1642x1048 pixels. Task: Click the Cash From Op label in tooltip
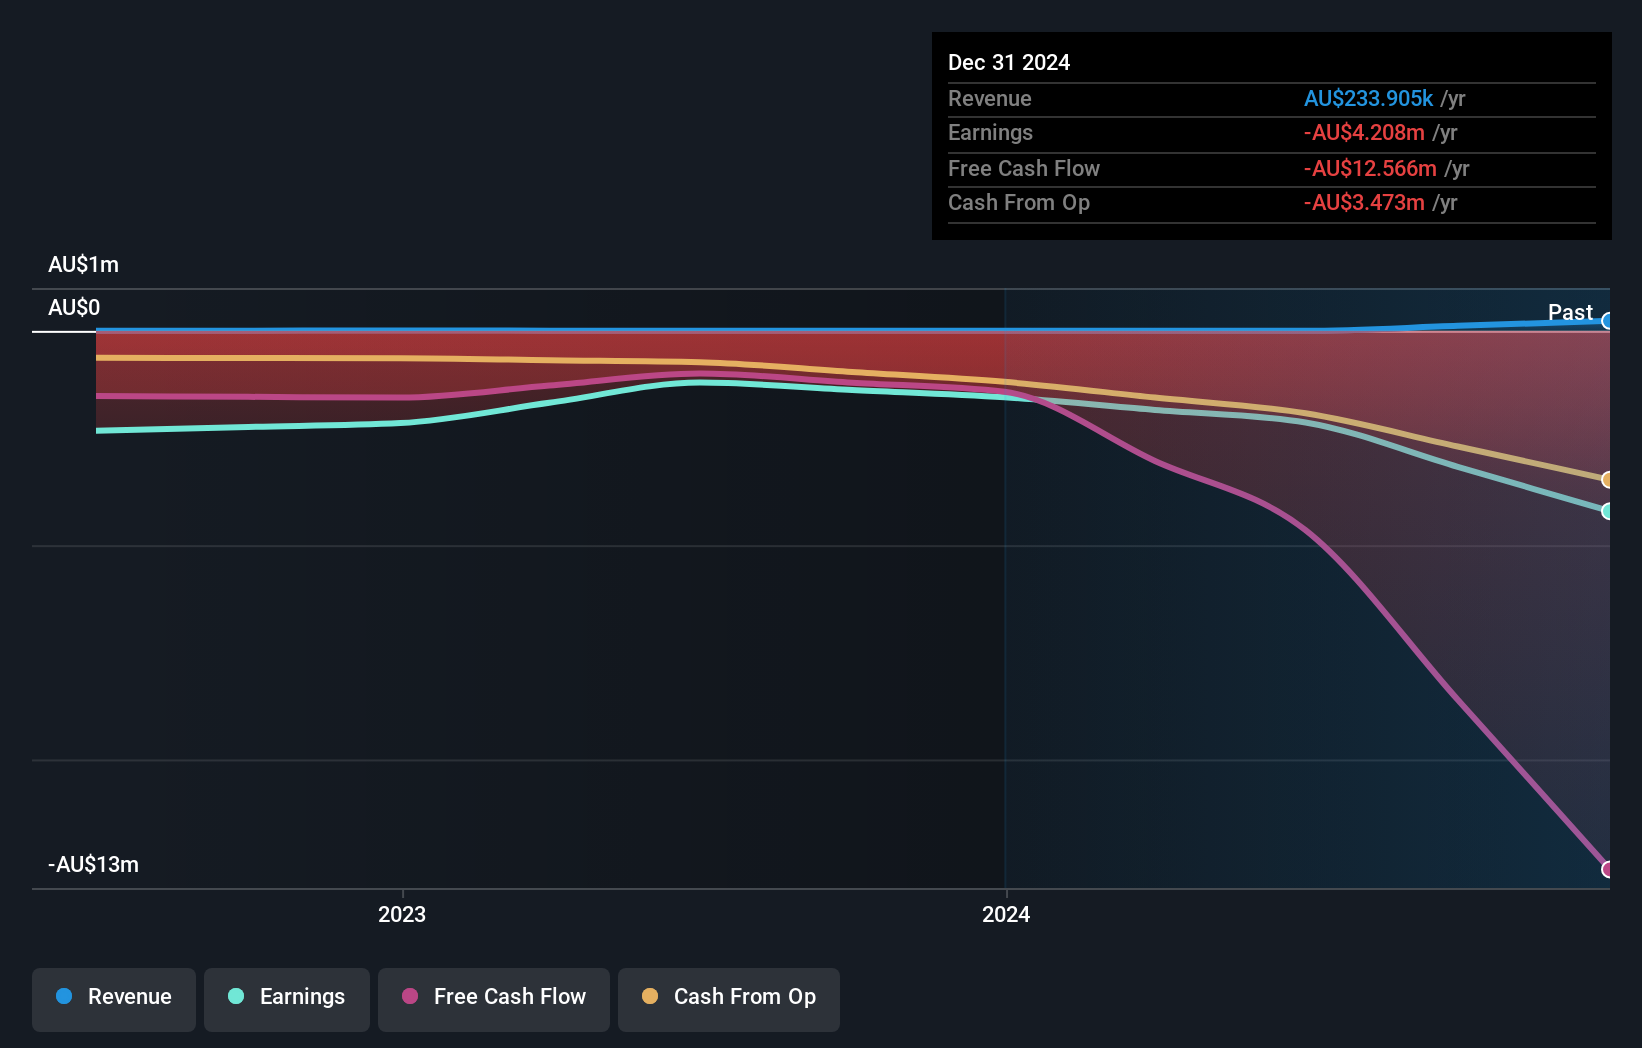click(1019, 202)
